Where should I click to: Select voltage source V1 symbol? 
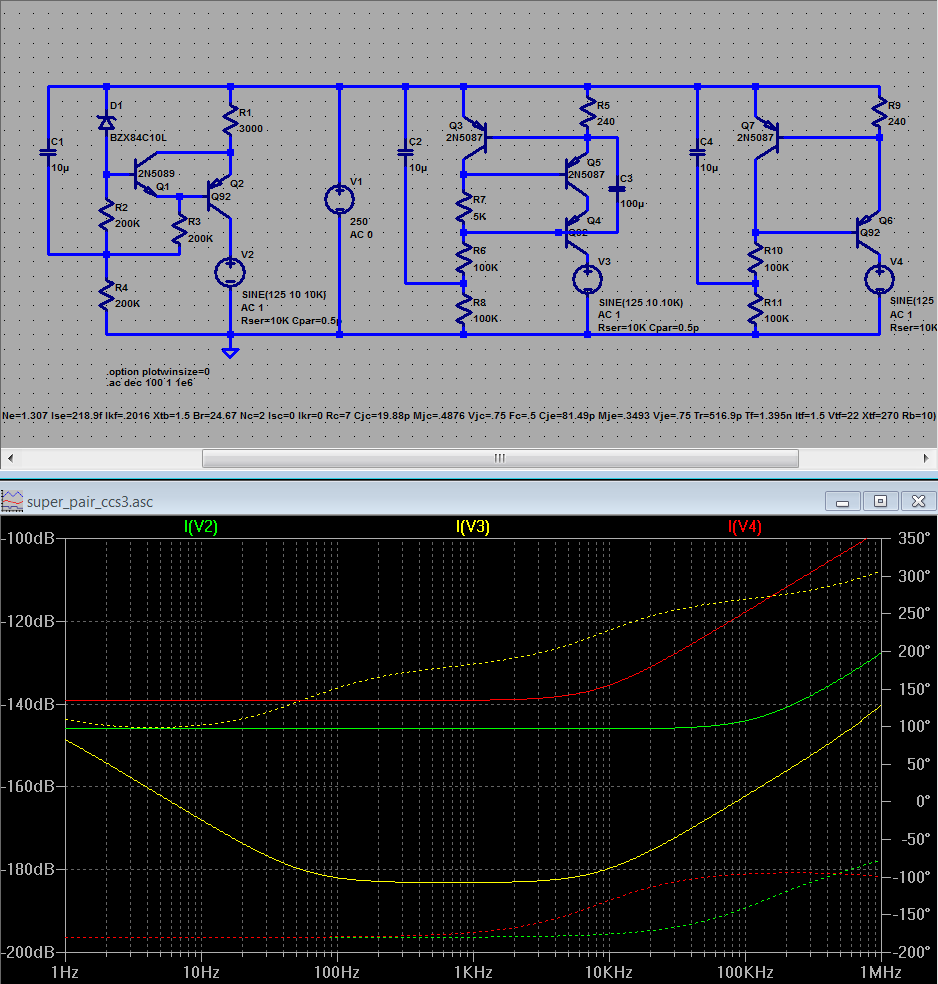(339, 200)
